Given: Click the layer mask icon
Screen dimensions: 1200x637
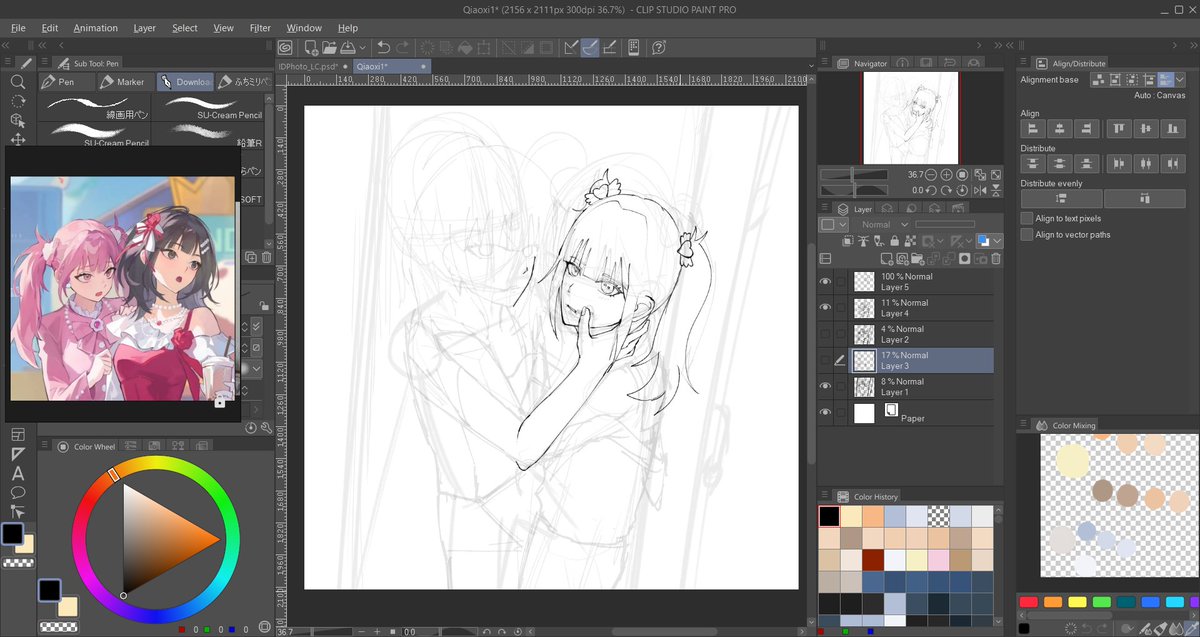Looking at the screenshot, I should pyautogui.click(x=964, y=259).
